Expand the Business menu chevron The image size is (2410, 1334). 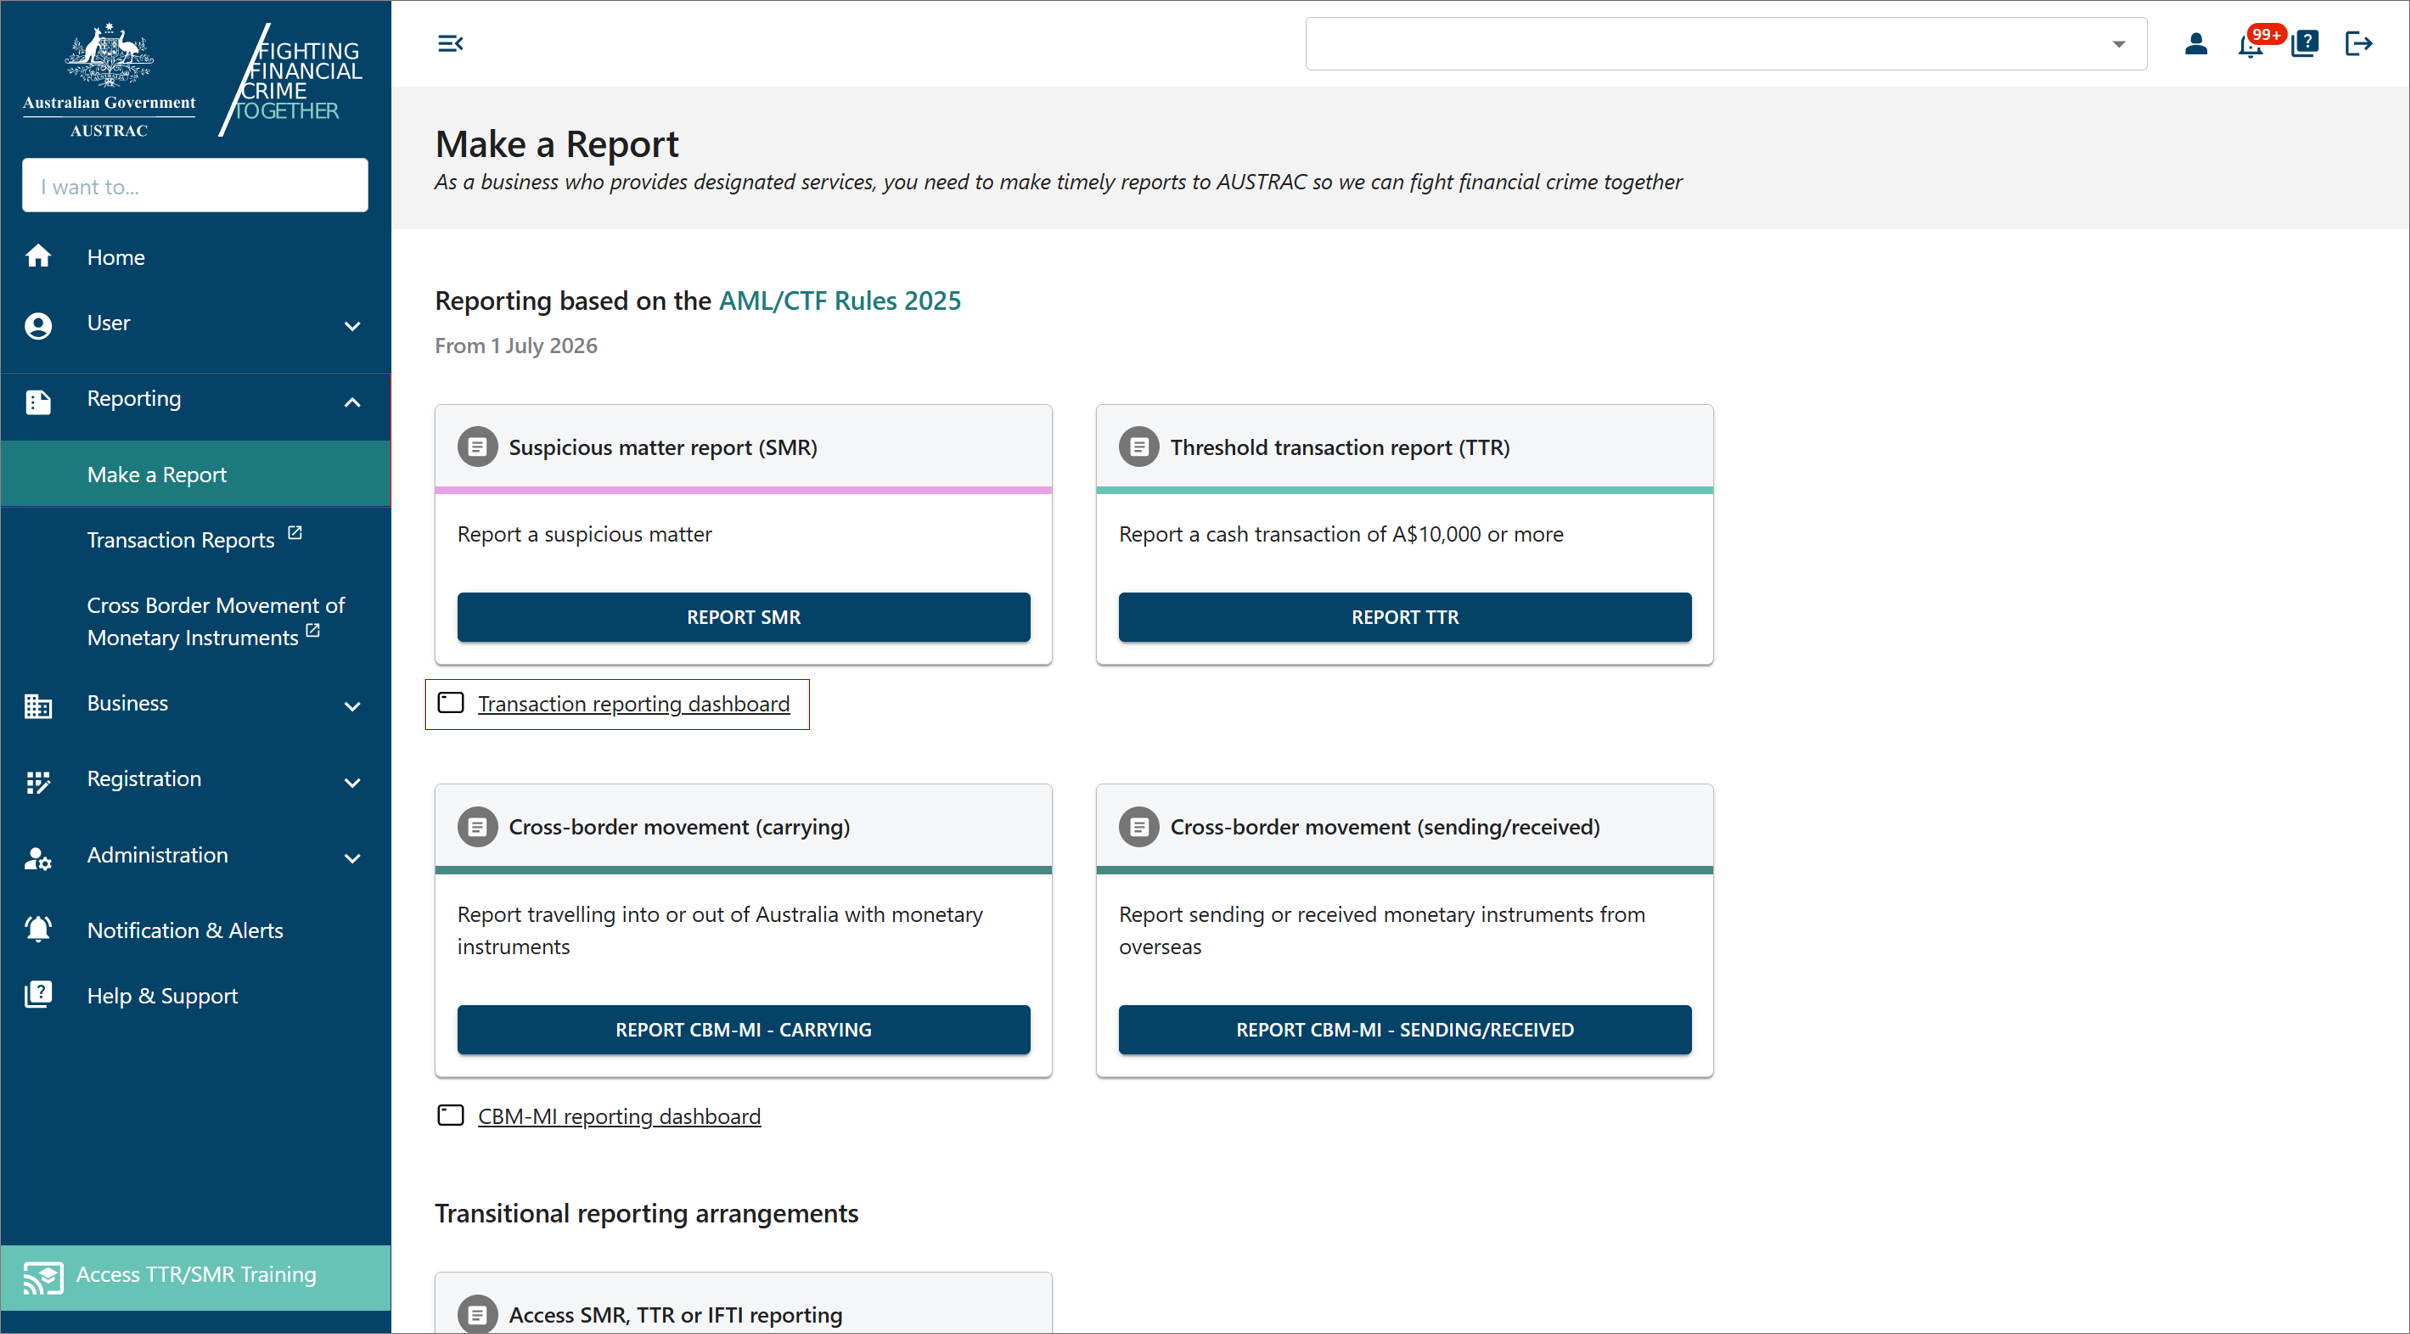pos(352,707)
